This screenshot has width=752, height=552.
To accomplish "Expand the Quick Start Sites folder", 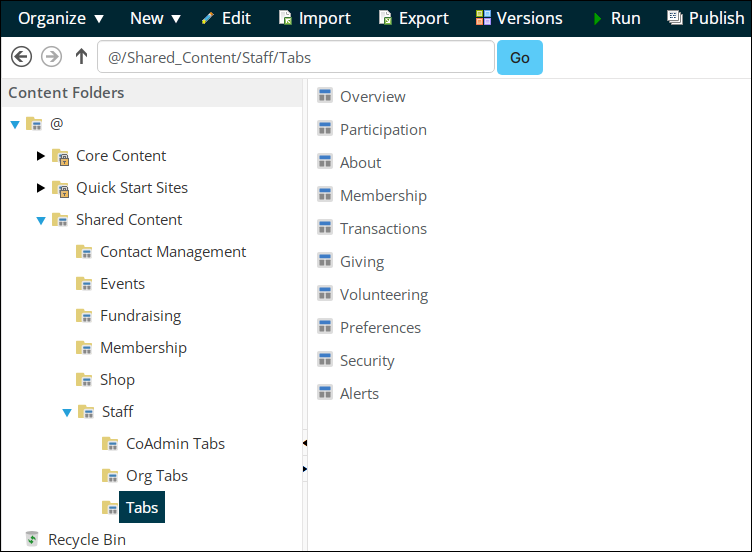I will point(41,188).
